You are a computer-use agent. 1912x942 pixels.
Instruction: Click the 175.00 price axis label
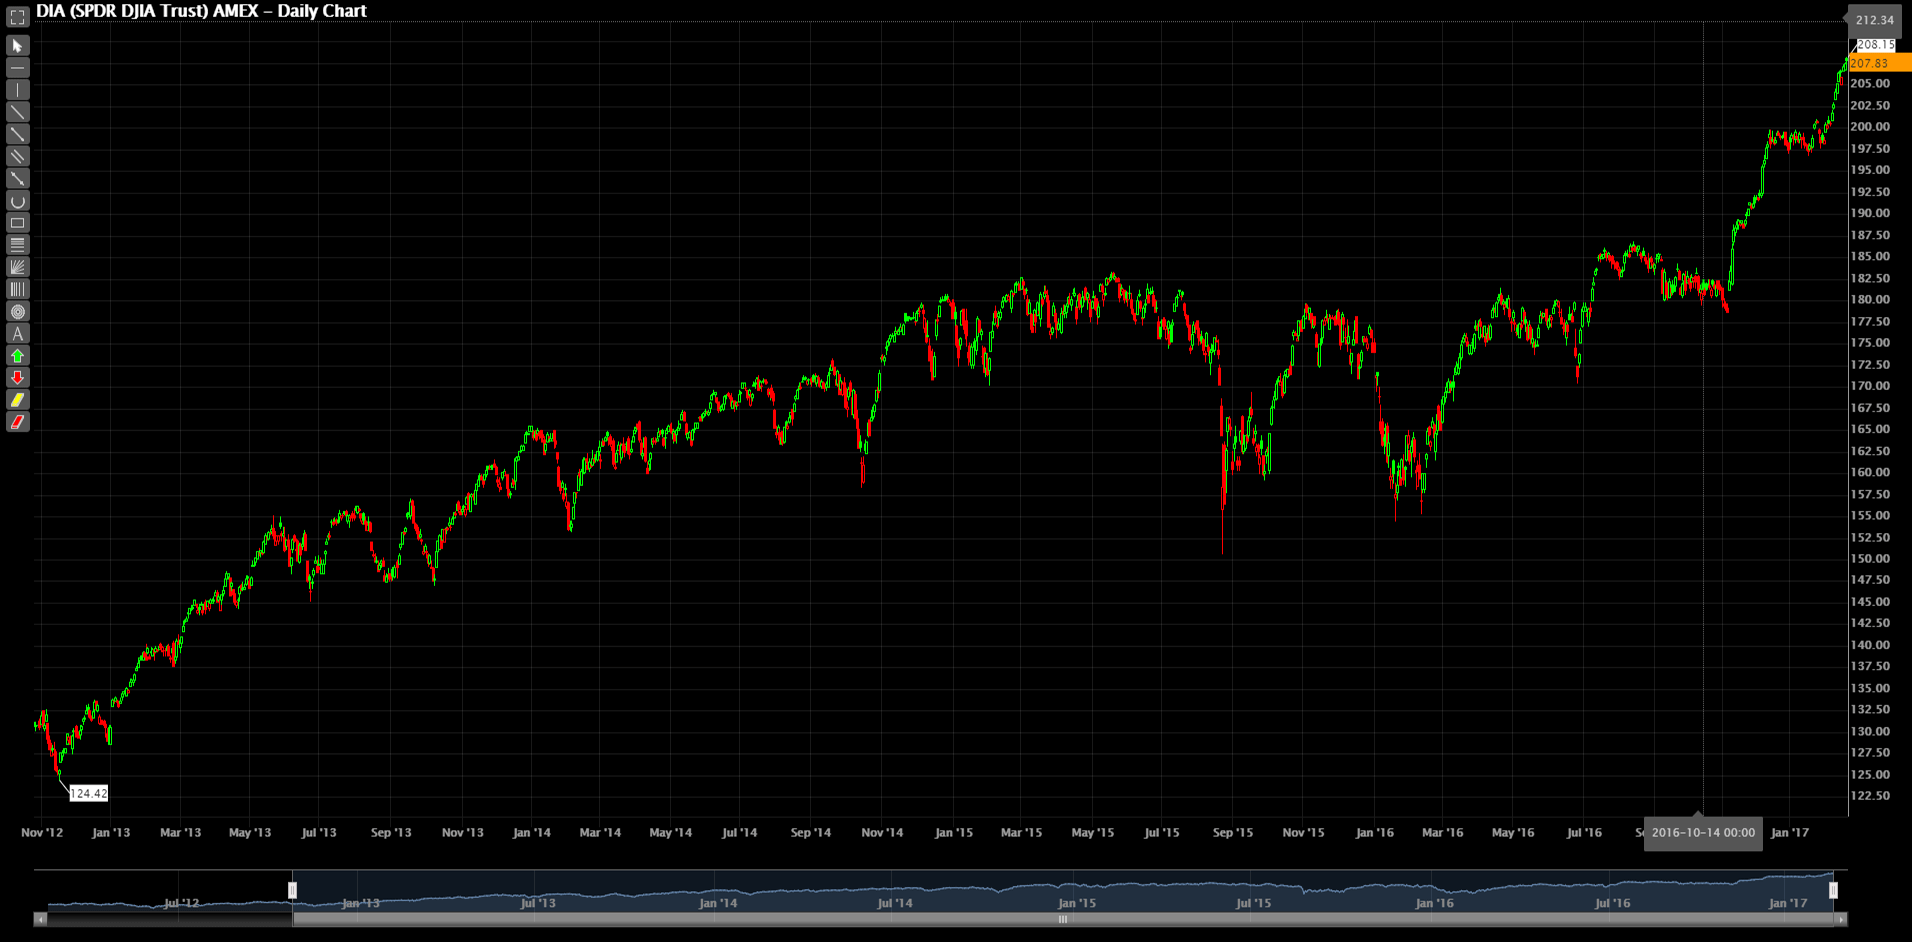1869,343
